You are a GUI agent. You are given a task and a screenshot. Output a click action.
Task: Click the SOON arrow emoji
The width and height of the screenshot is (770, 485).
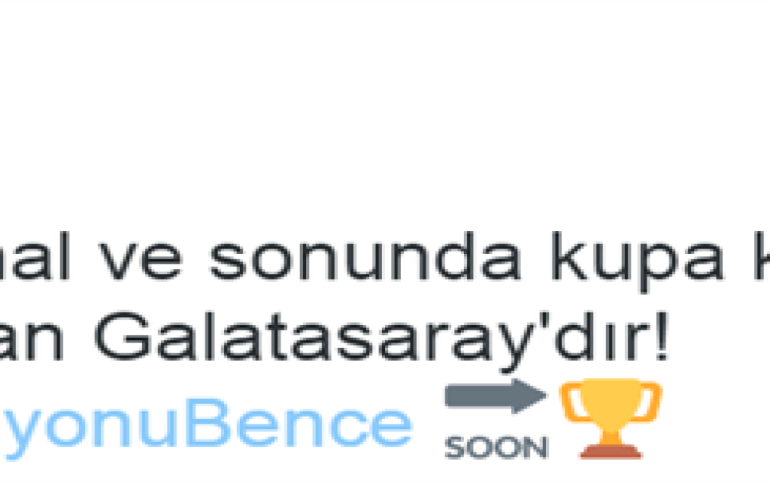coord(496,419)
